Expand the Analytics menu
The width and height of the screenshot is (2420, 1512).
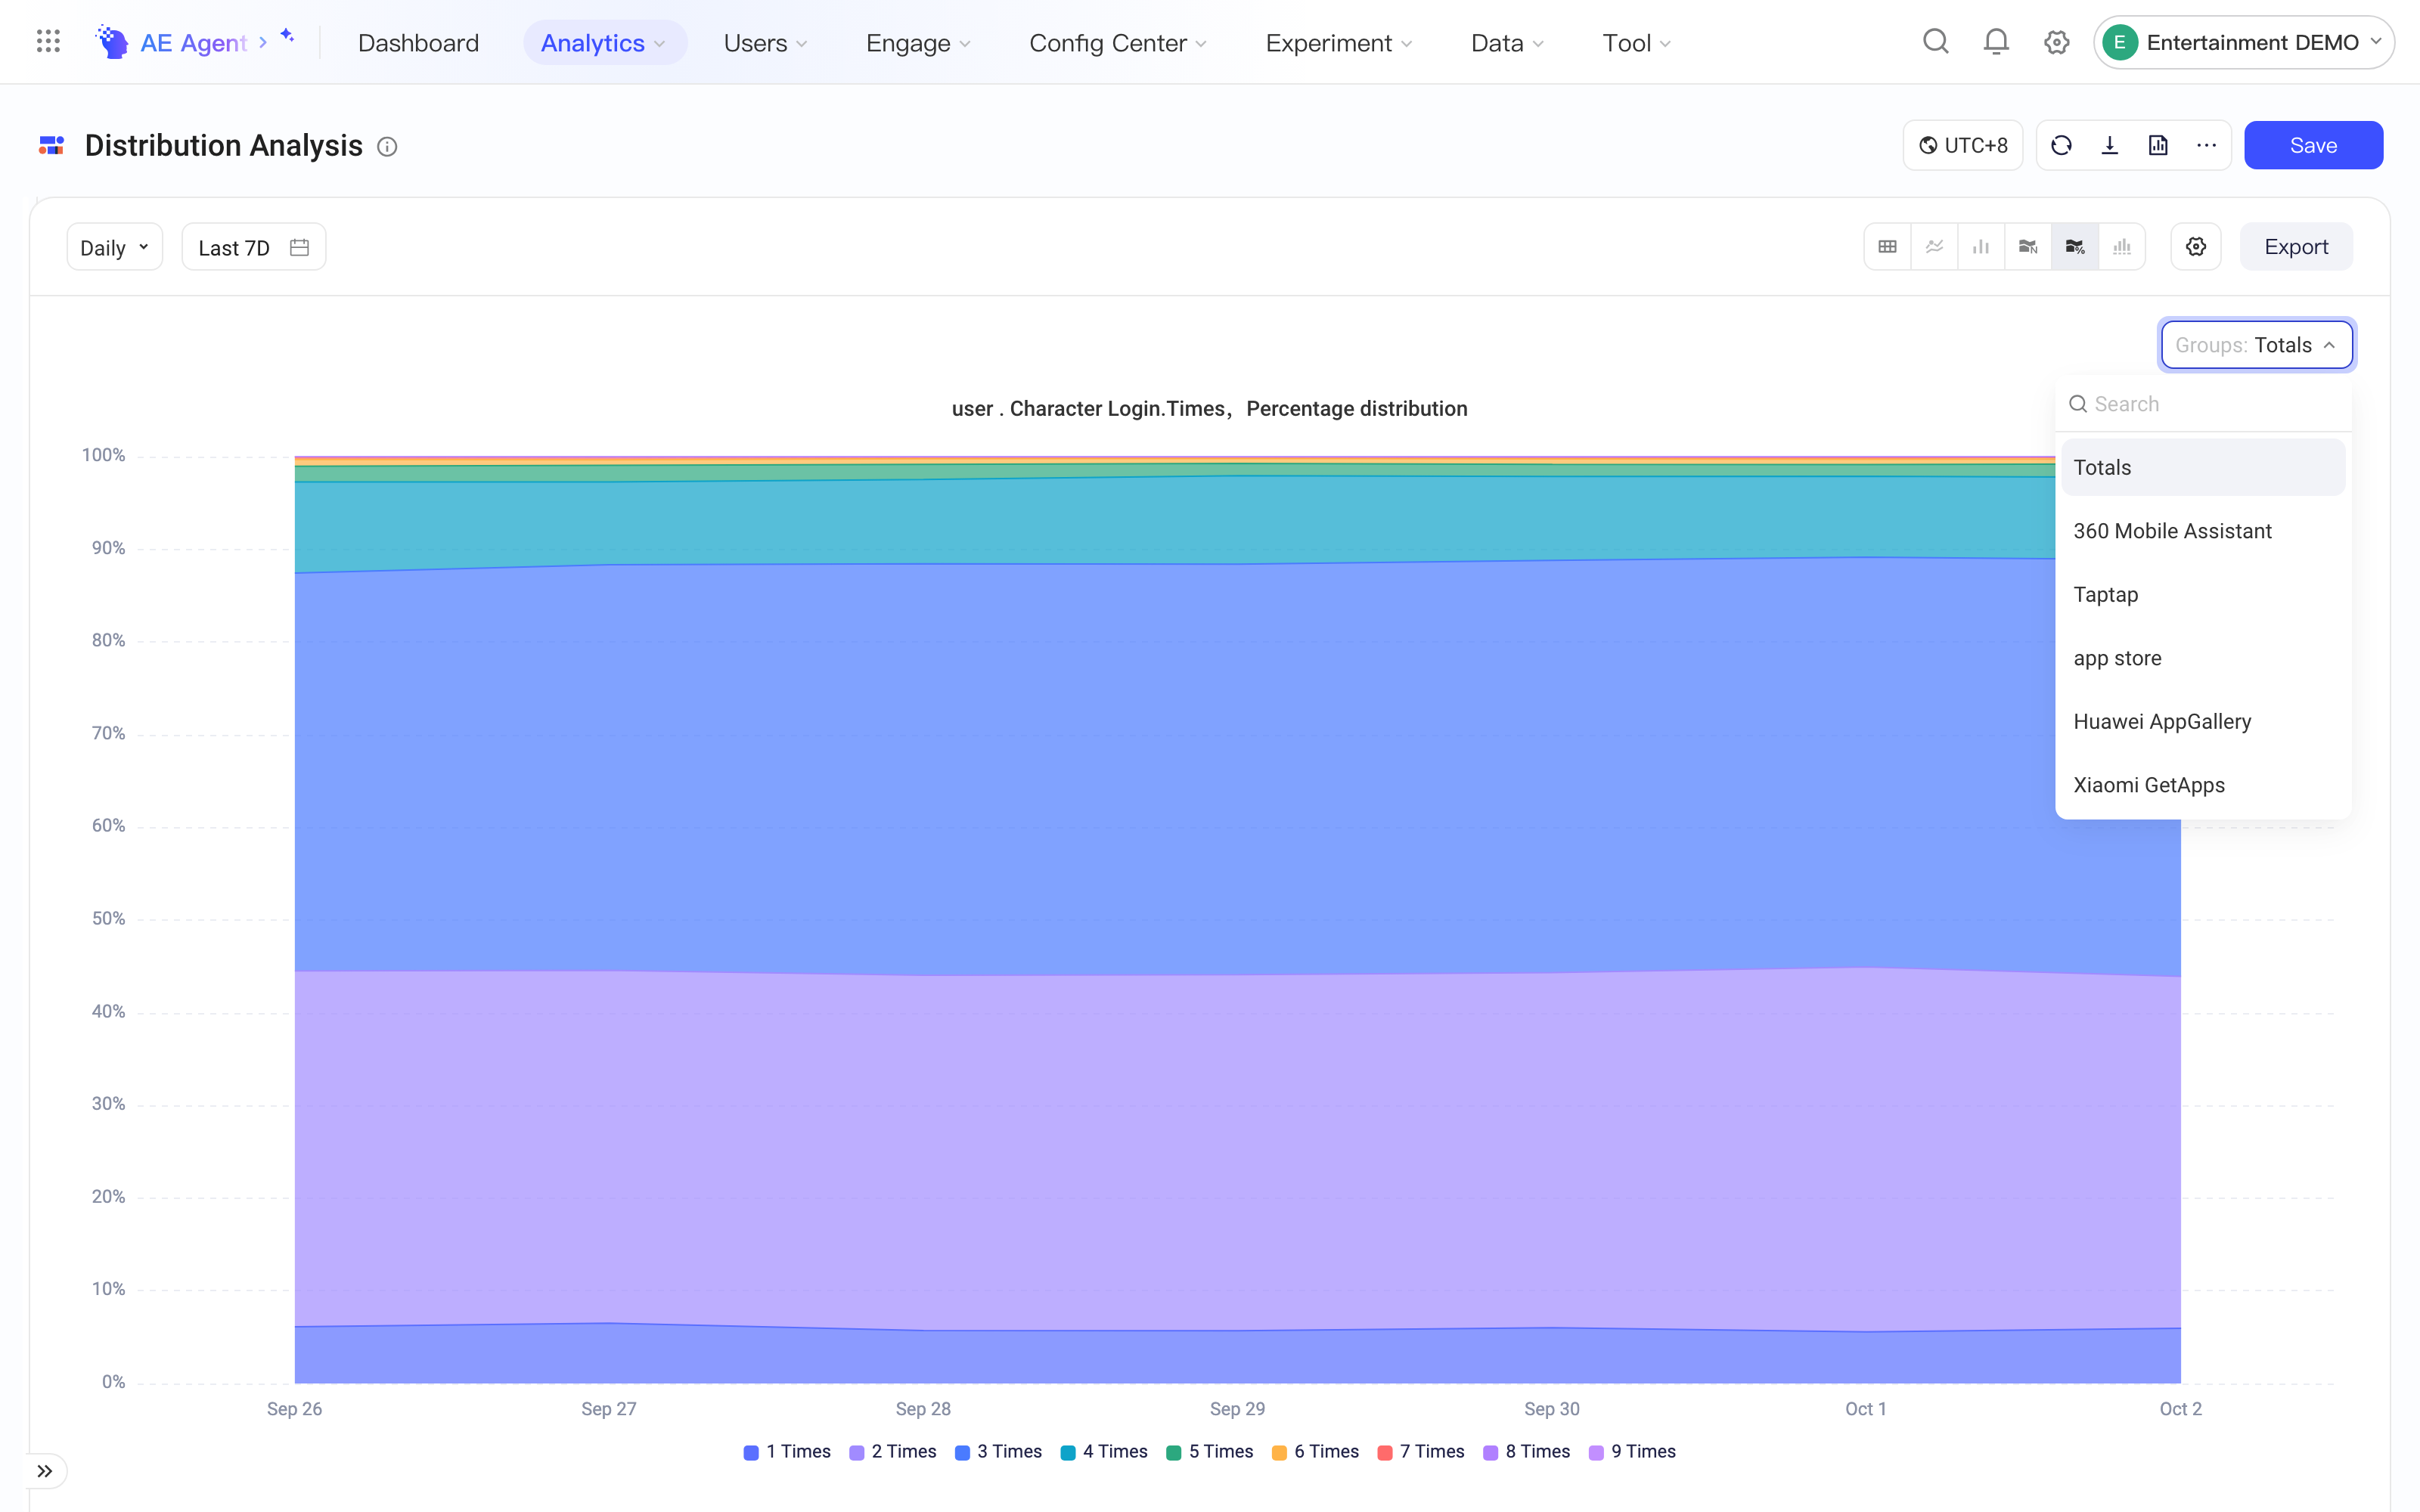(604, 43)
